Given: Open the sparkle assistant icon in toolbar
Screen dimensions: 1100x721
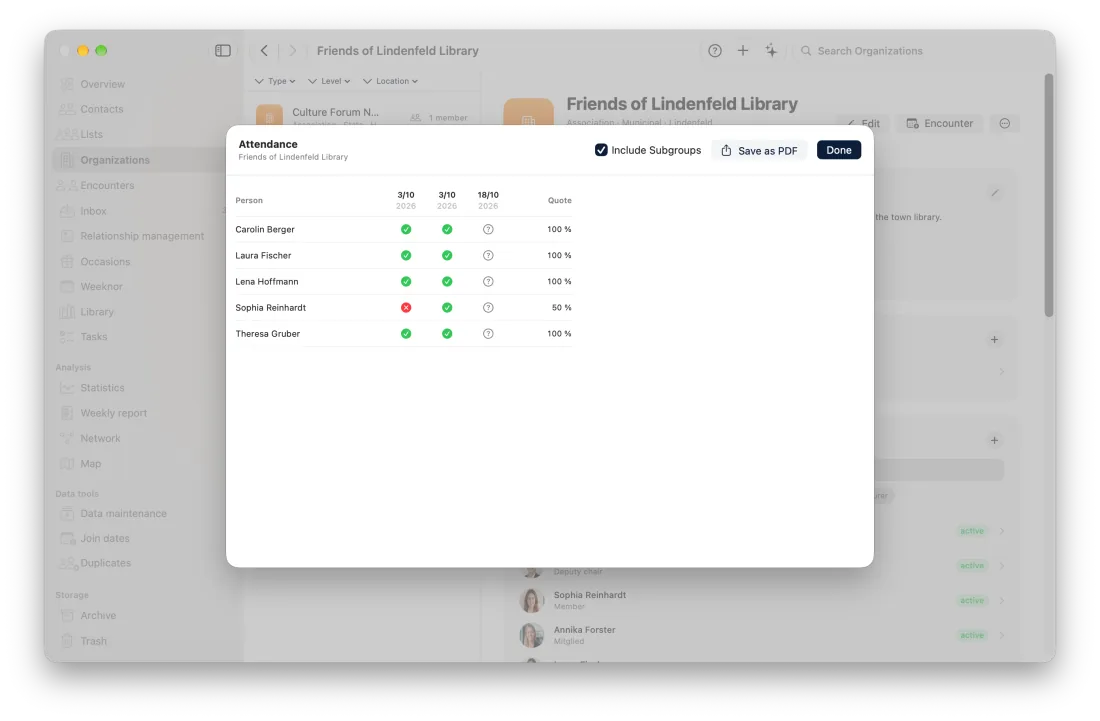Looking at the screenshot, I should [x=771, y=50].
